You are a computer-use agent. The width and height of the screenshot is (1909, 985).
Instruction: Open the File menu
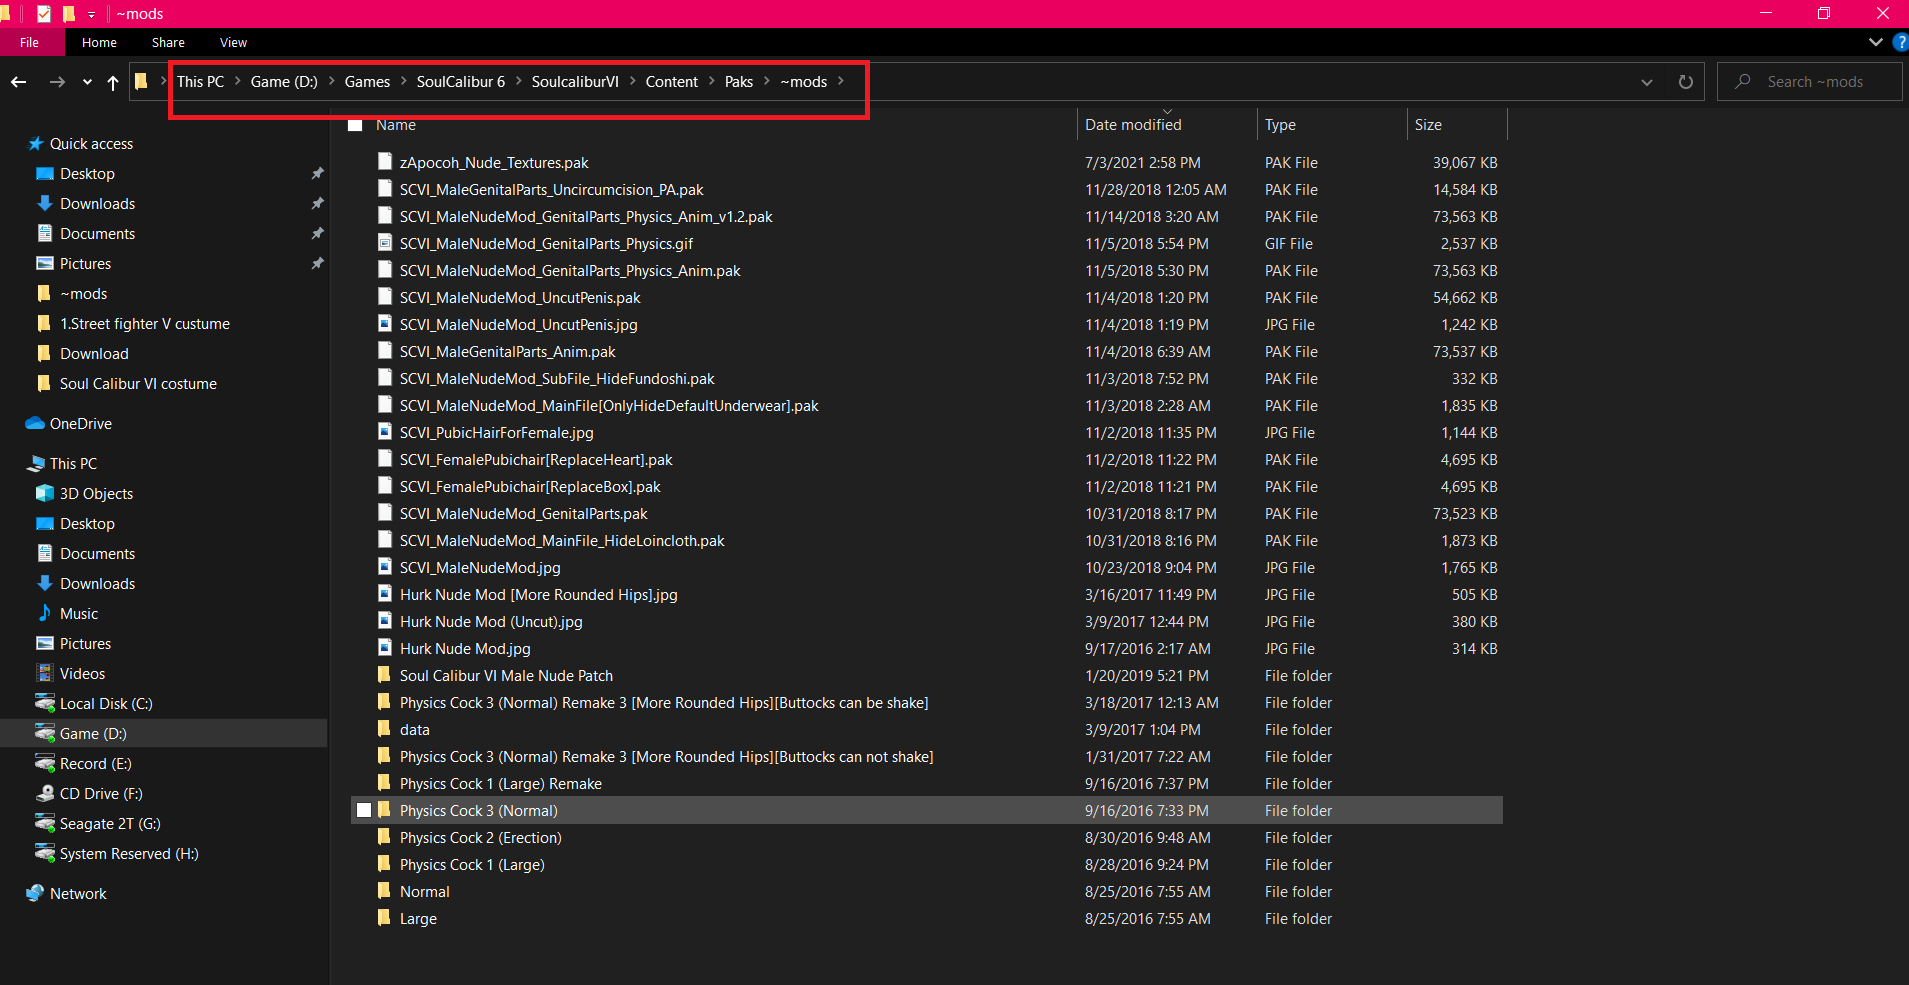click(x=30, y=43)
